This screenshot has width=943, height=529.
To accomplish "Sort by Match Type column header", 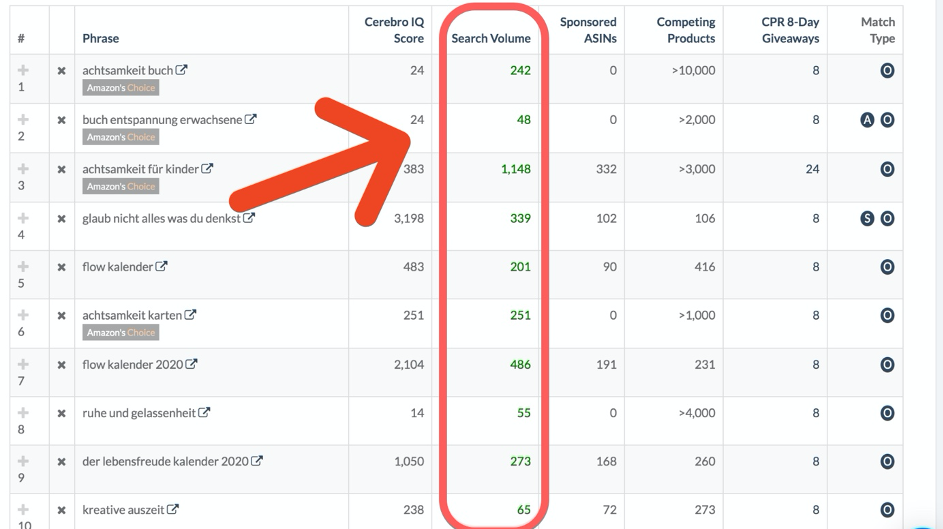I will click(x=877, y=30).
